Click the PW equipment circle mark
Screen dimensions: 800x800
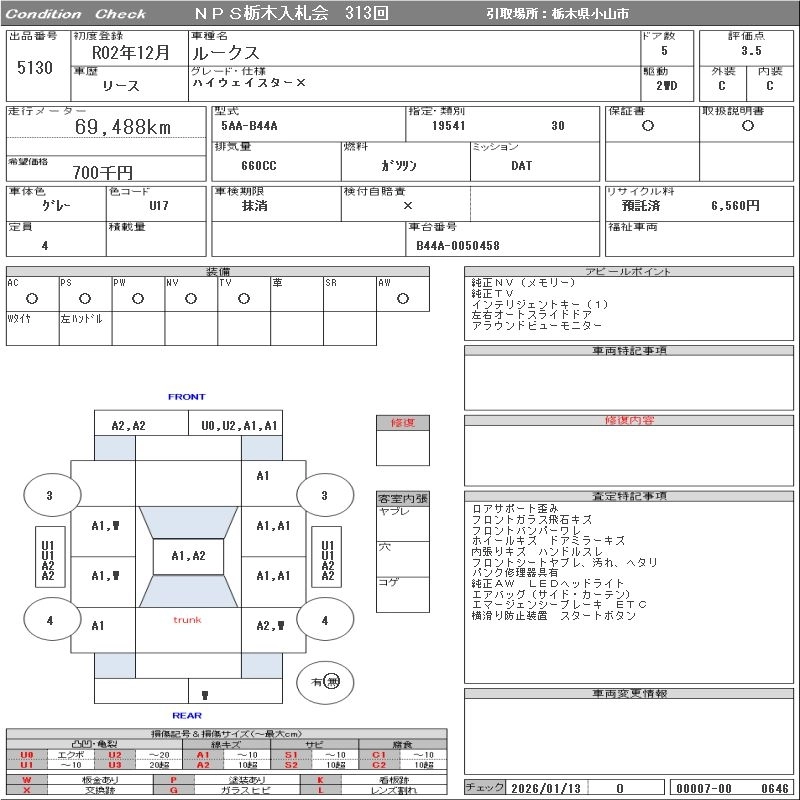point(138,298)
